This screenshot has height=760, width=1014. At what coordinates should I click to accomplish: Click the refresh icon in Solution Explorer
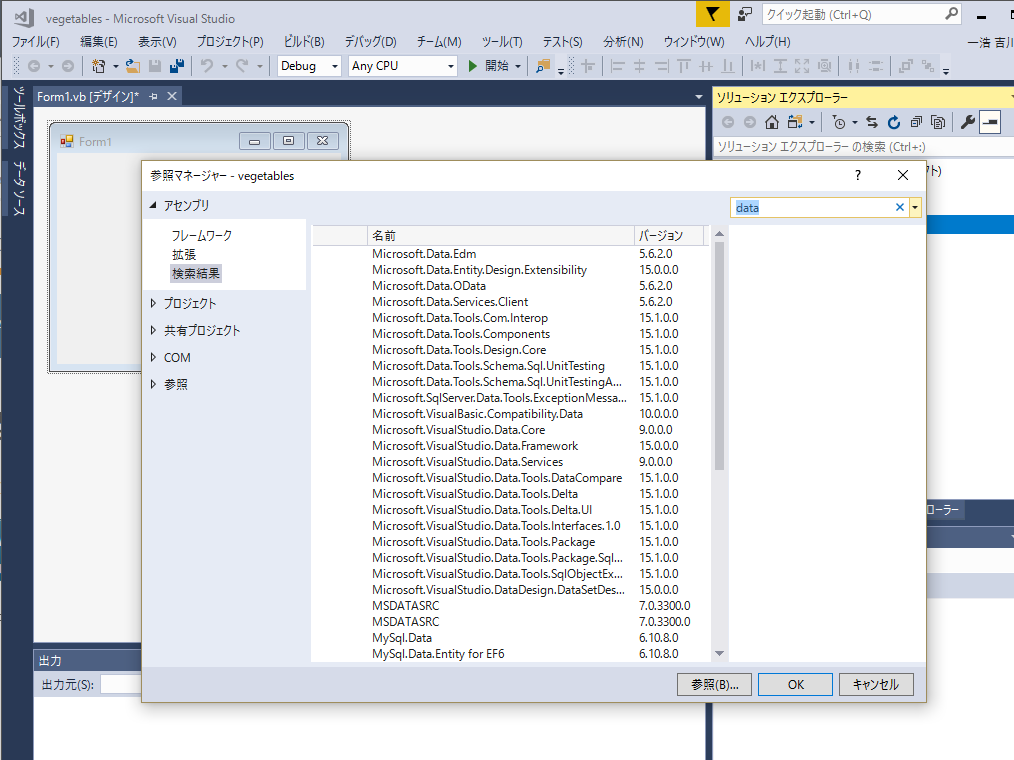point(892,122)
